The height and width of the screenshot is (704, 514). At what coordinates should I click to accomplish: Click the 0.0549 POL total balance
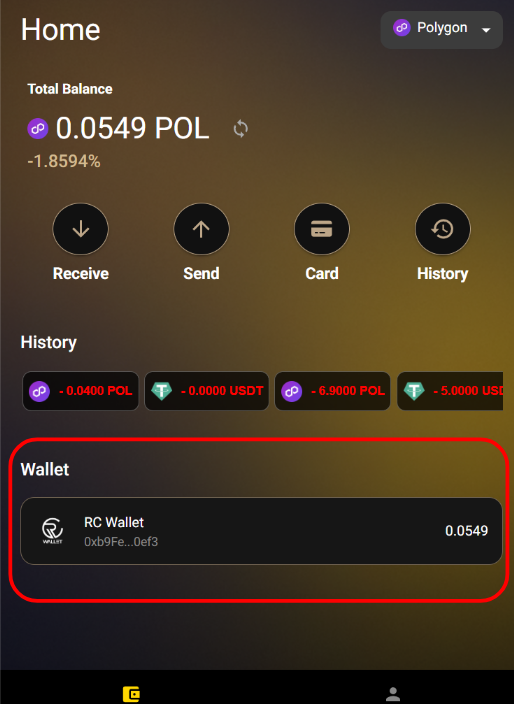pos(132,128)
